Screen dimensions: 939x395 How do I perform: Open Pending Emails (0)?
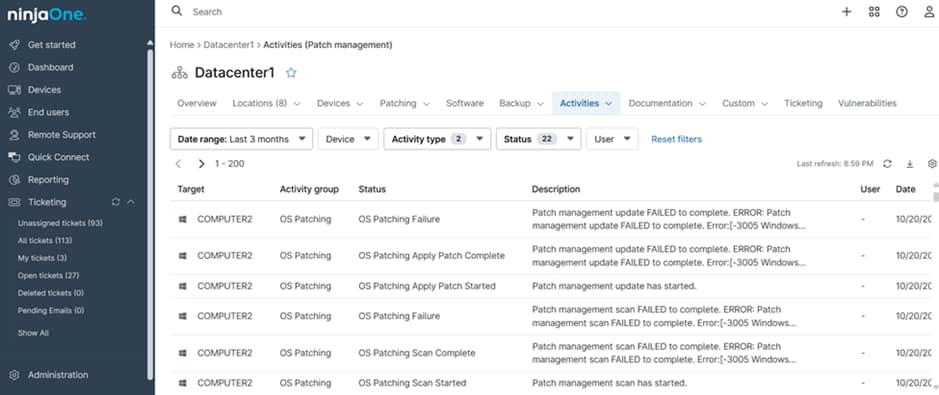(x=51, y=311)
